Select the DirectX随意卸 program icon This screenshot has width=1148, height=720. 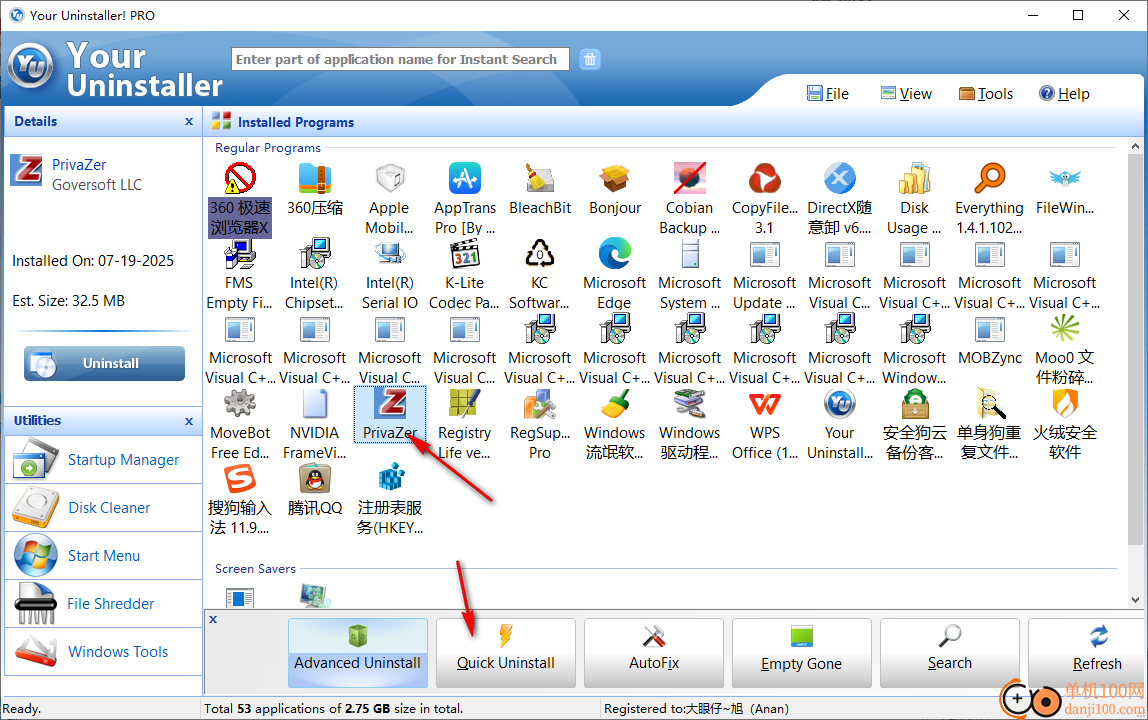840,178
